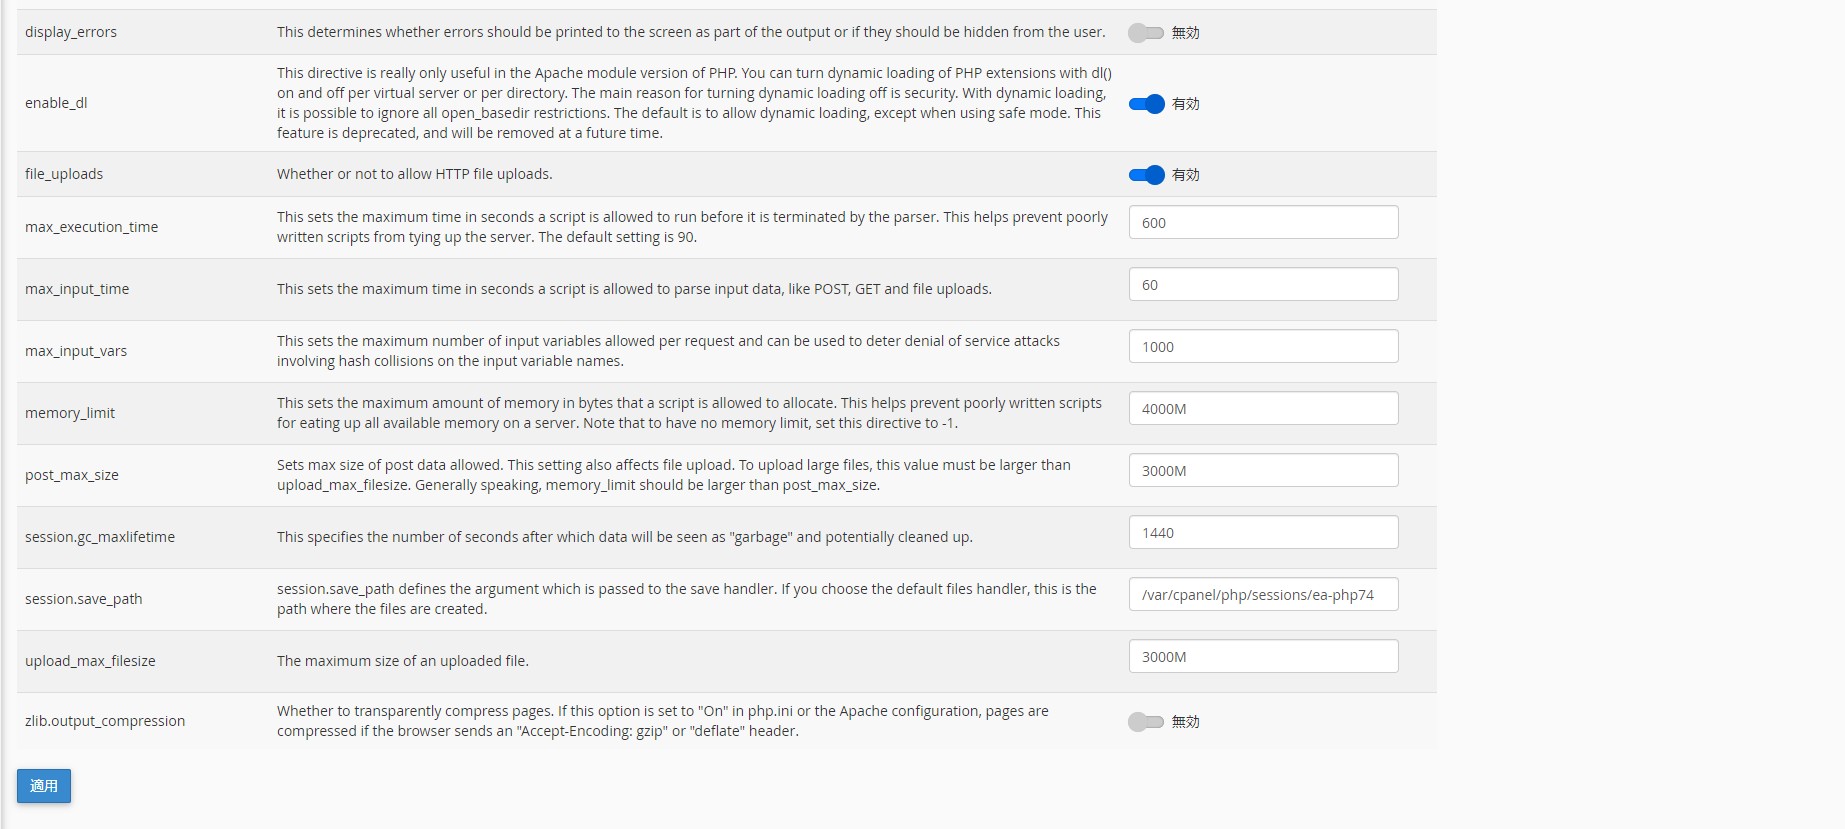Screen dimensions: 1845x829
Task: Enable zlib.output_compression toggle
Action: pos(1146,722)
